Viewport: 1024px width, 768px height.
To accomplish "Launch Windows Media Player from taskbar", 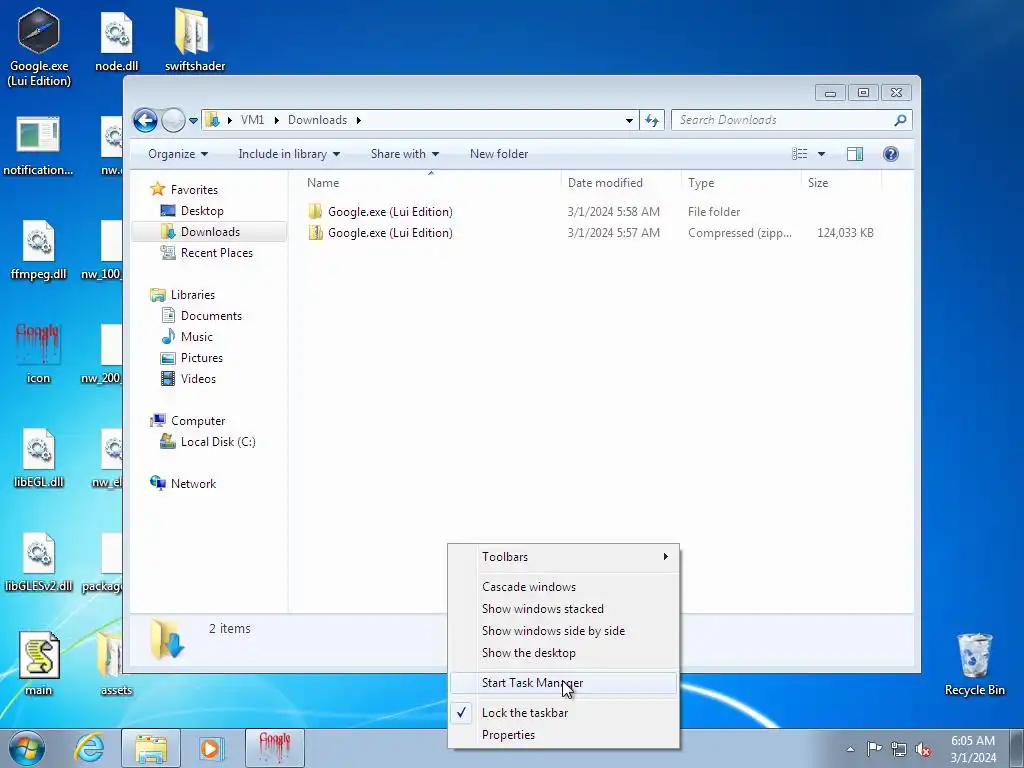I will 212,748.
